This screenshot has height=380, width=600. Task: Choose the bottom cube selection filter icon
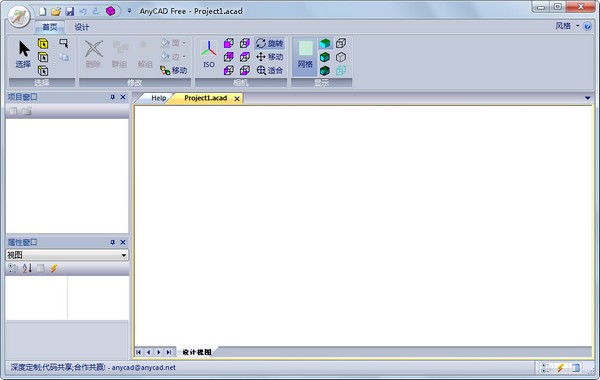tap(43, 71)
